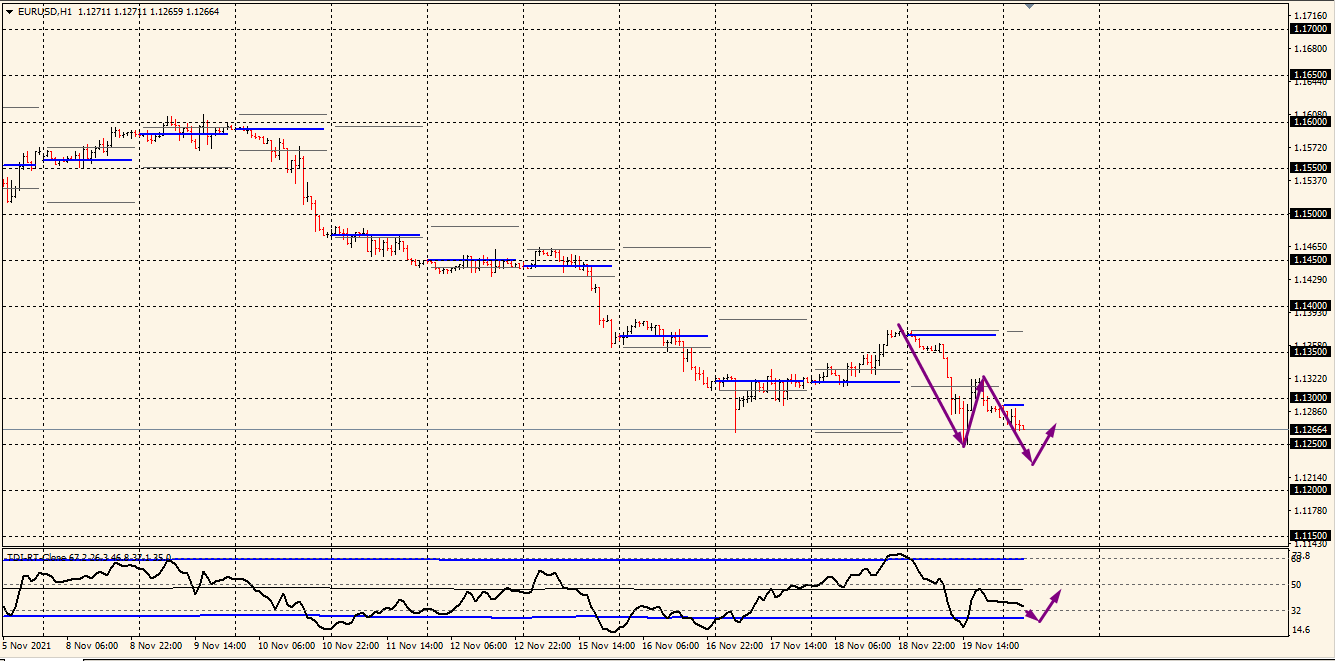Click the 10 Nov 22:00 time label
The height and width of the screenshot is (661, 1335).
point(350,647)
